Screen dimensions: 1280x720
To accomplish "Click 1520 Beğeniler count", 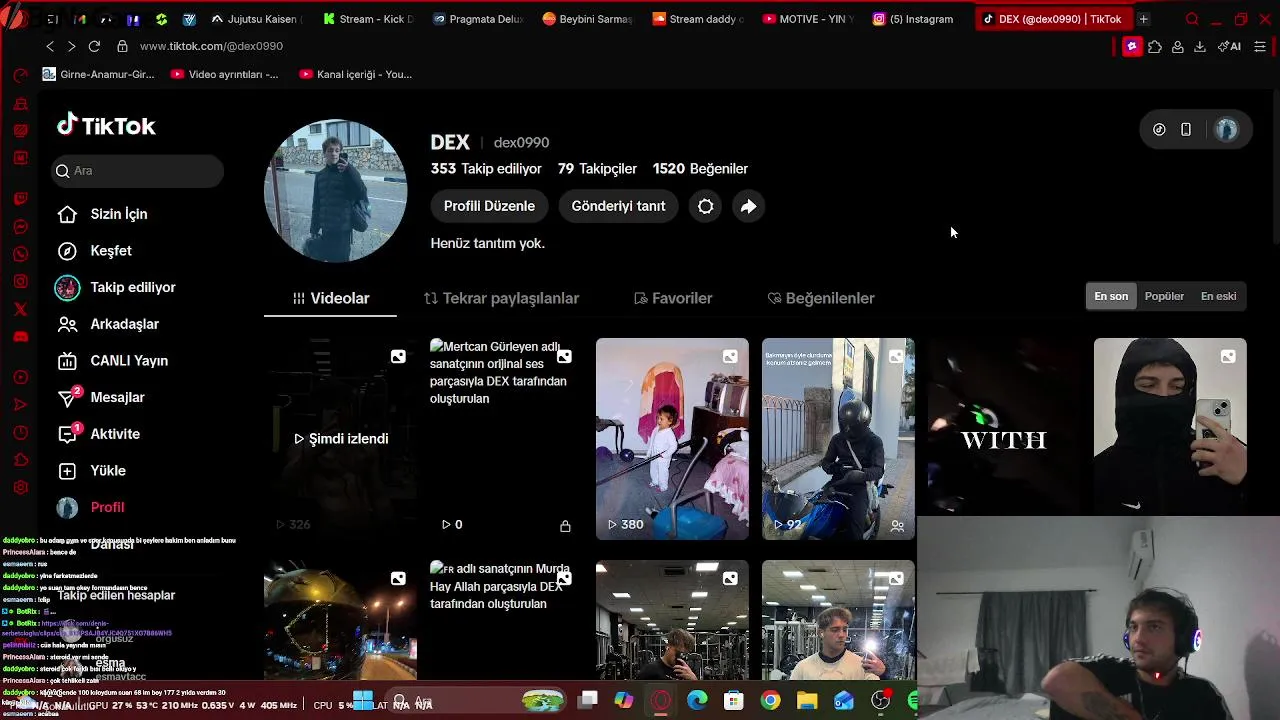I will click(700, 169).
